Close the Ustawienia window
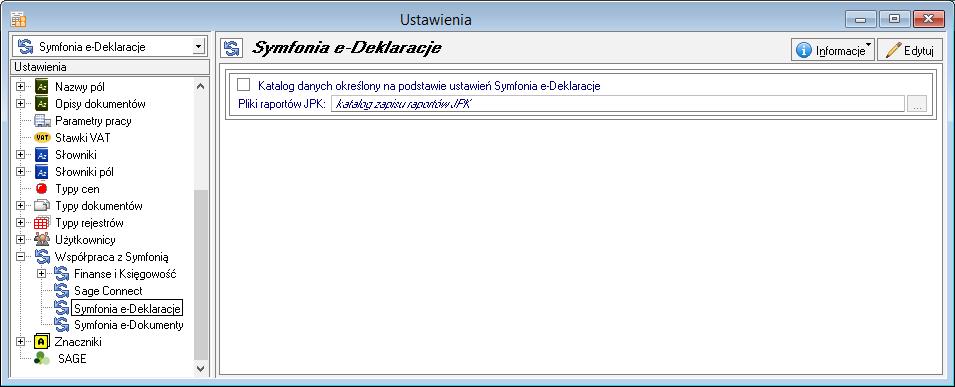Viewport: 955px width, 387px height. pos(928,19)
